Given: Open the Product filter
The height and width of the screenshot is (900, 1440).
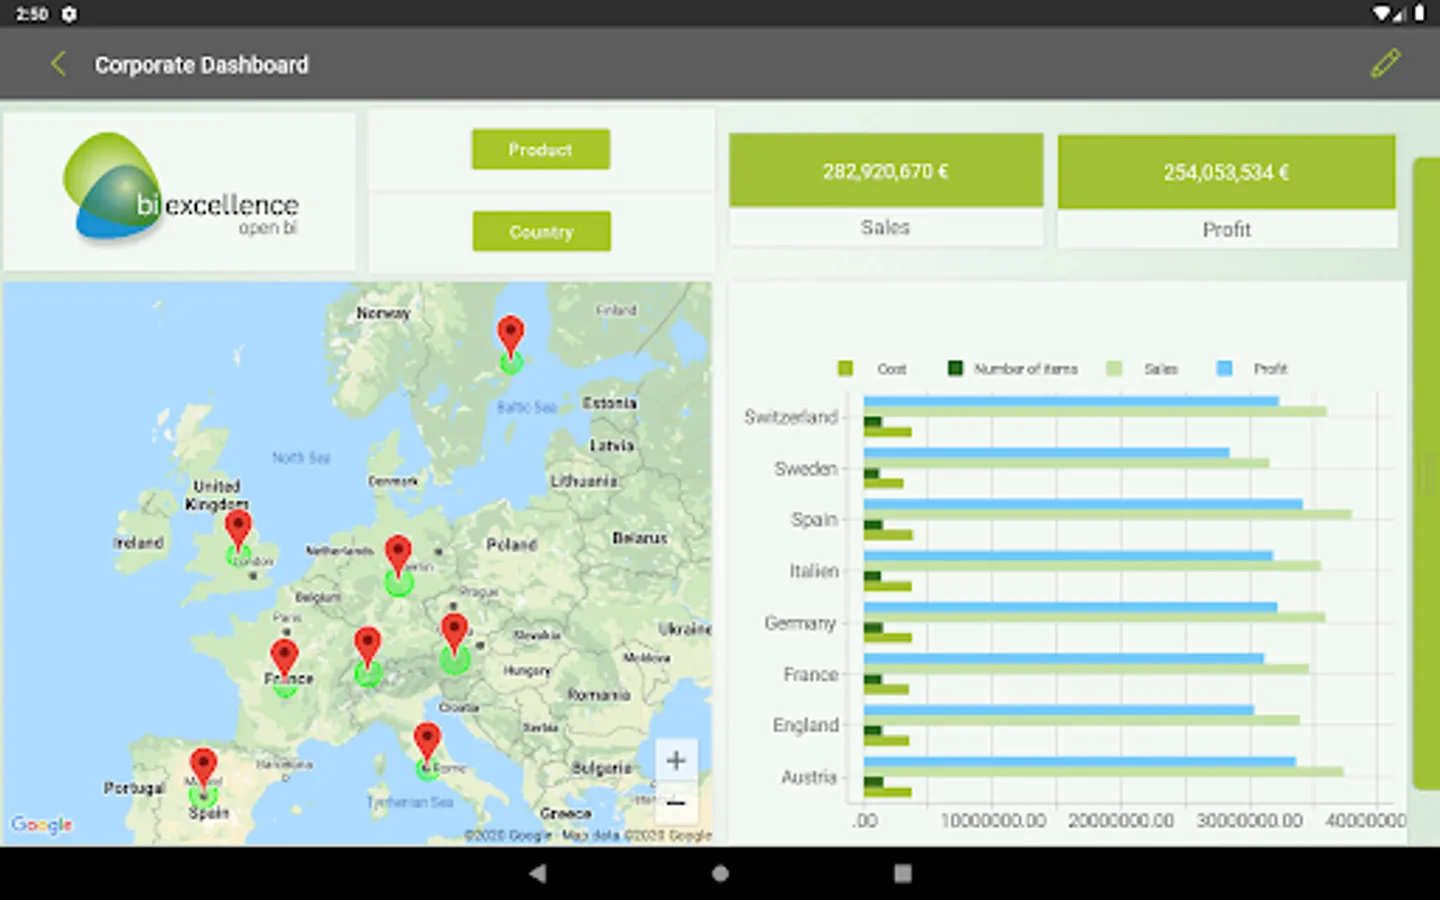Looking at the screenshot, I should tap(540, 150).
